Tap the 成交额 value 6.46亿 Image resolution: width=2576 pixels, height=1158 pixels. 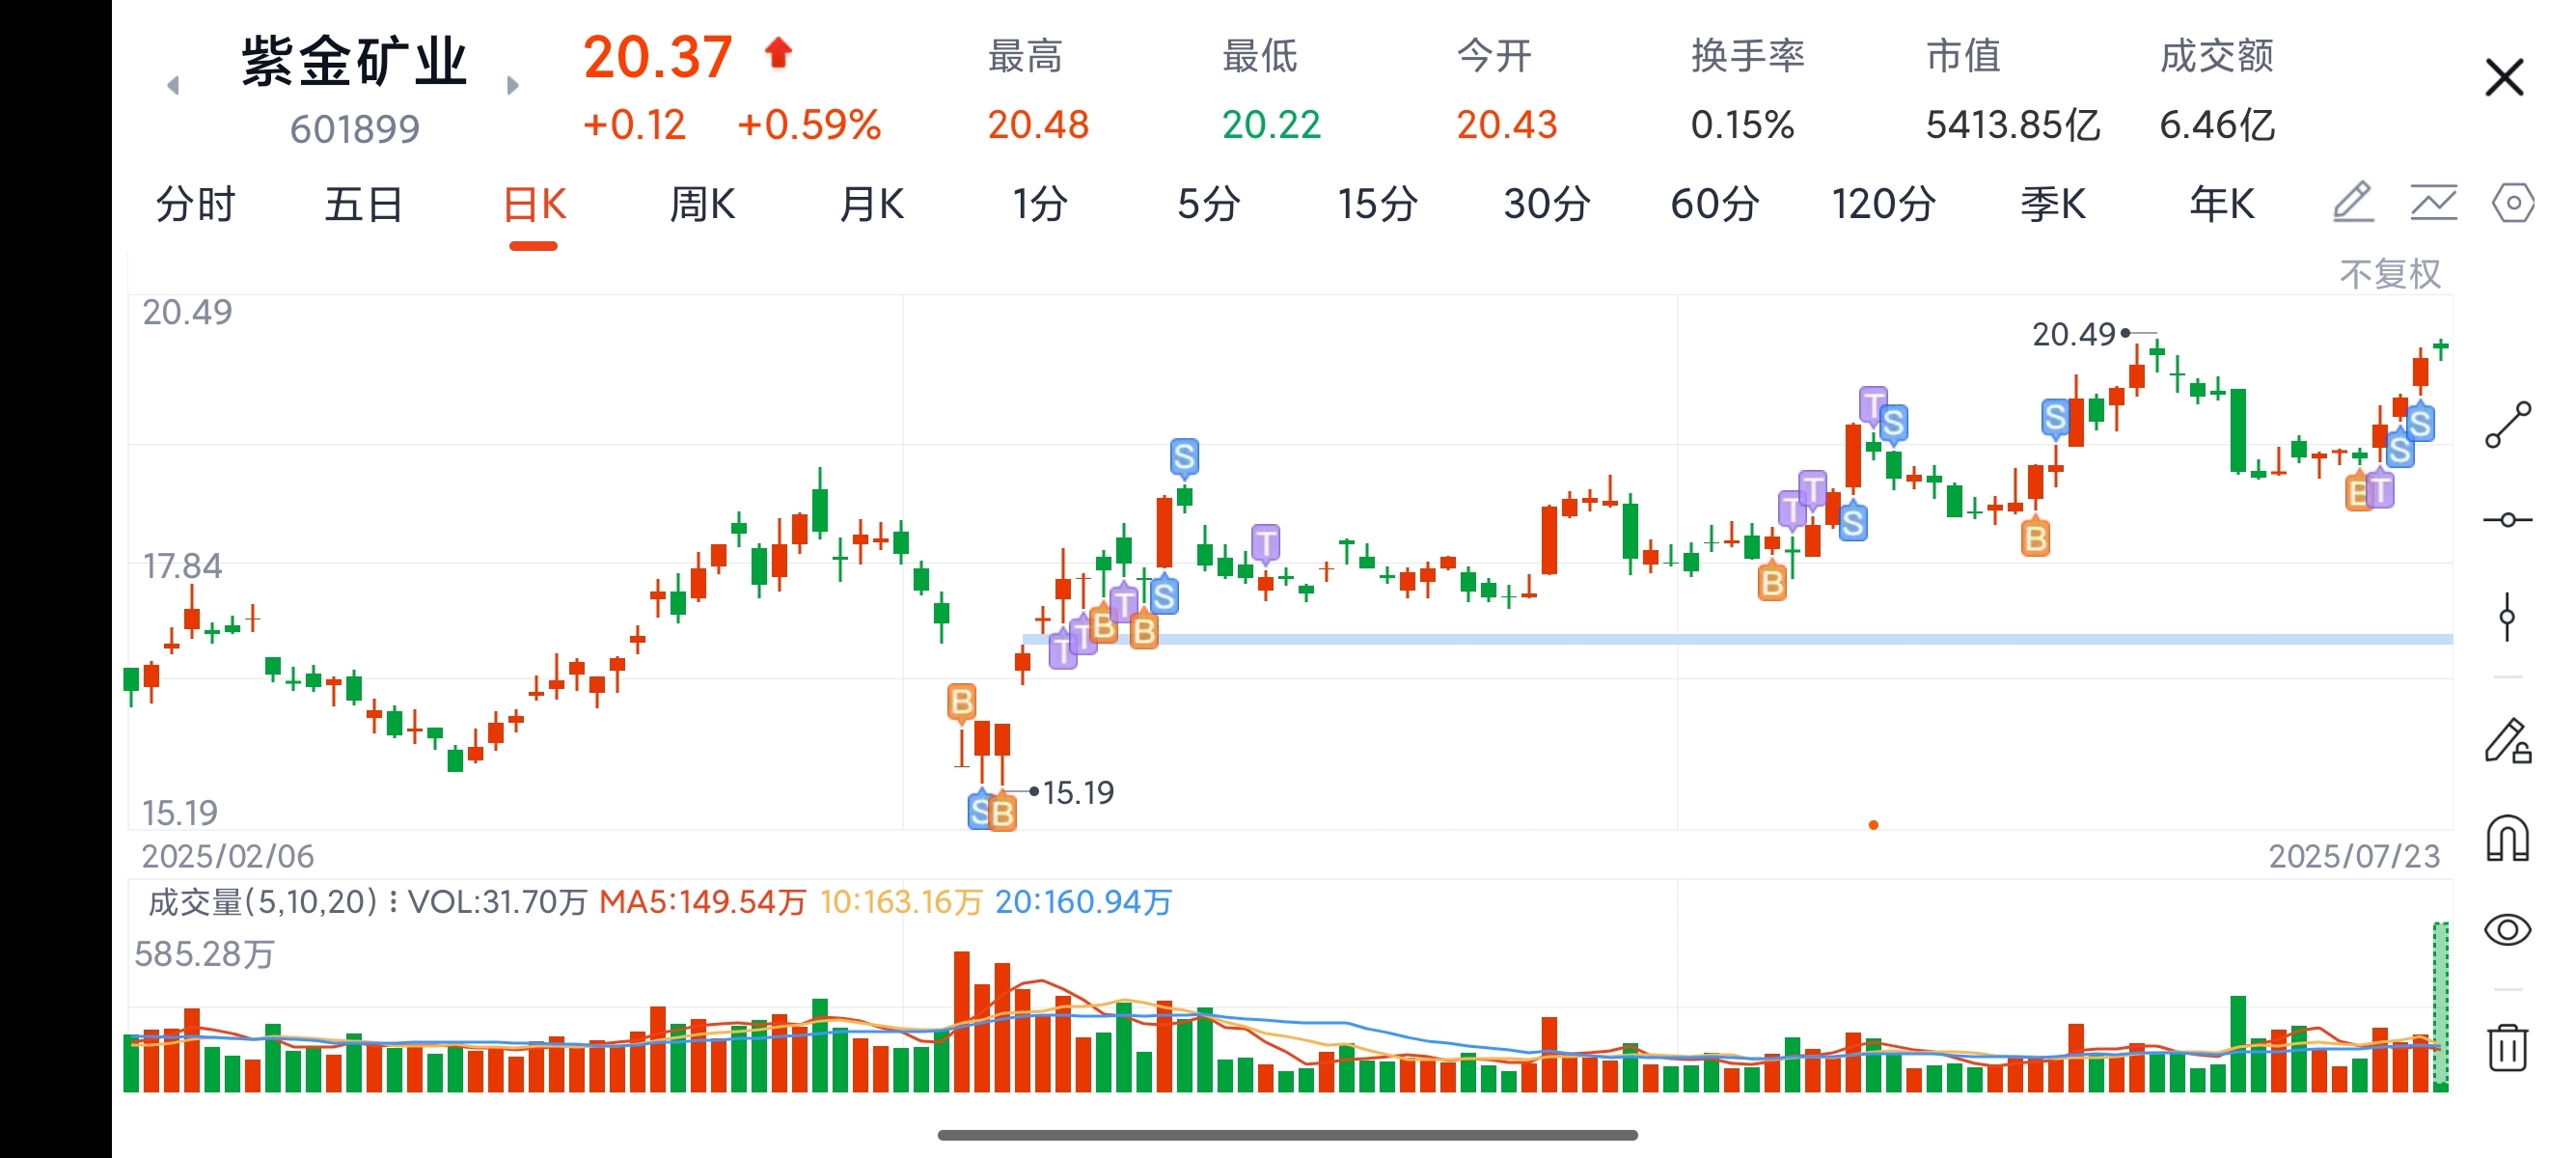2217,125
